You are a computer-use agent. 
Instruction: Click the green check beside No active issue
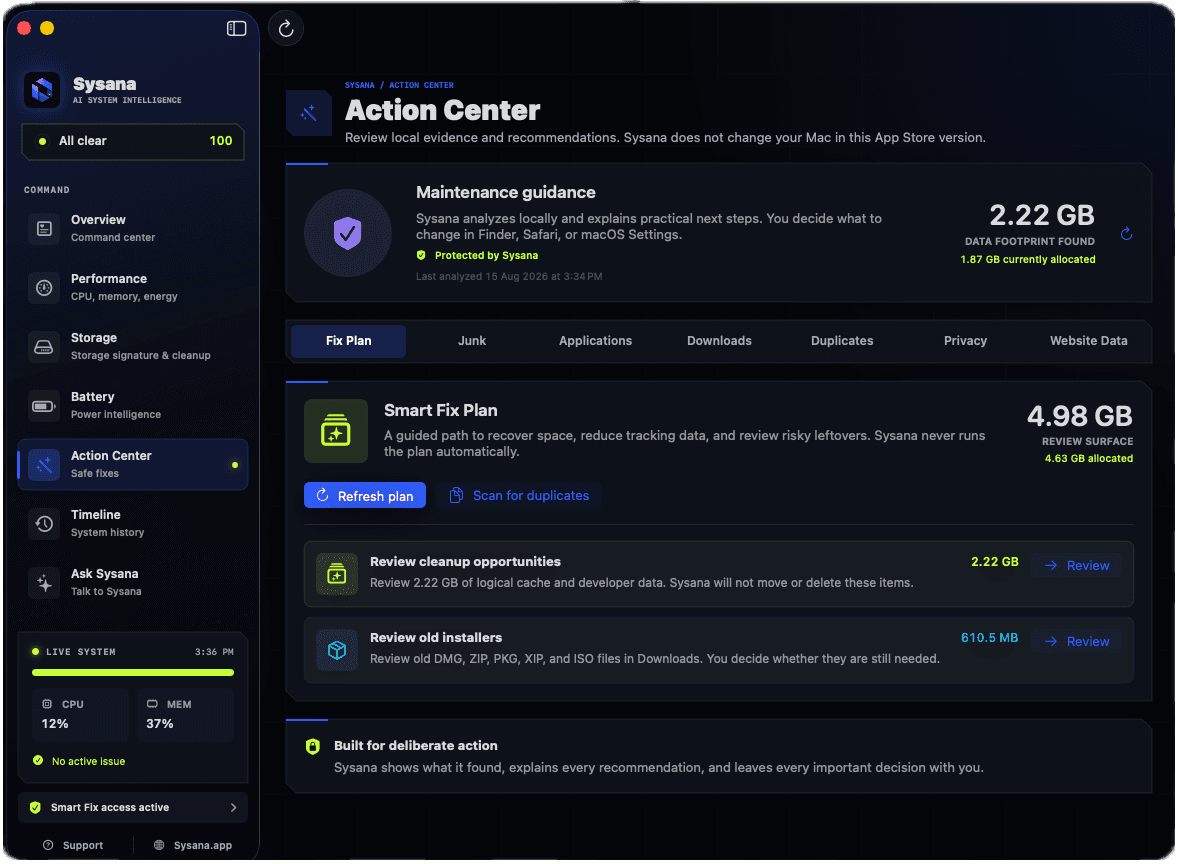(38, 760)
